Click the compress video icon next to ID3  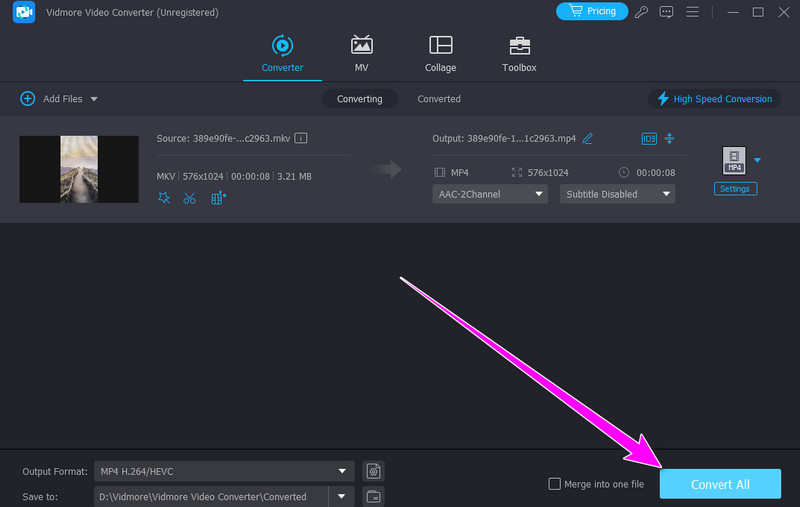point(670,138)
